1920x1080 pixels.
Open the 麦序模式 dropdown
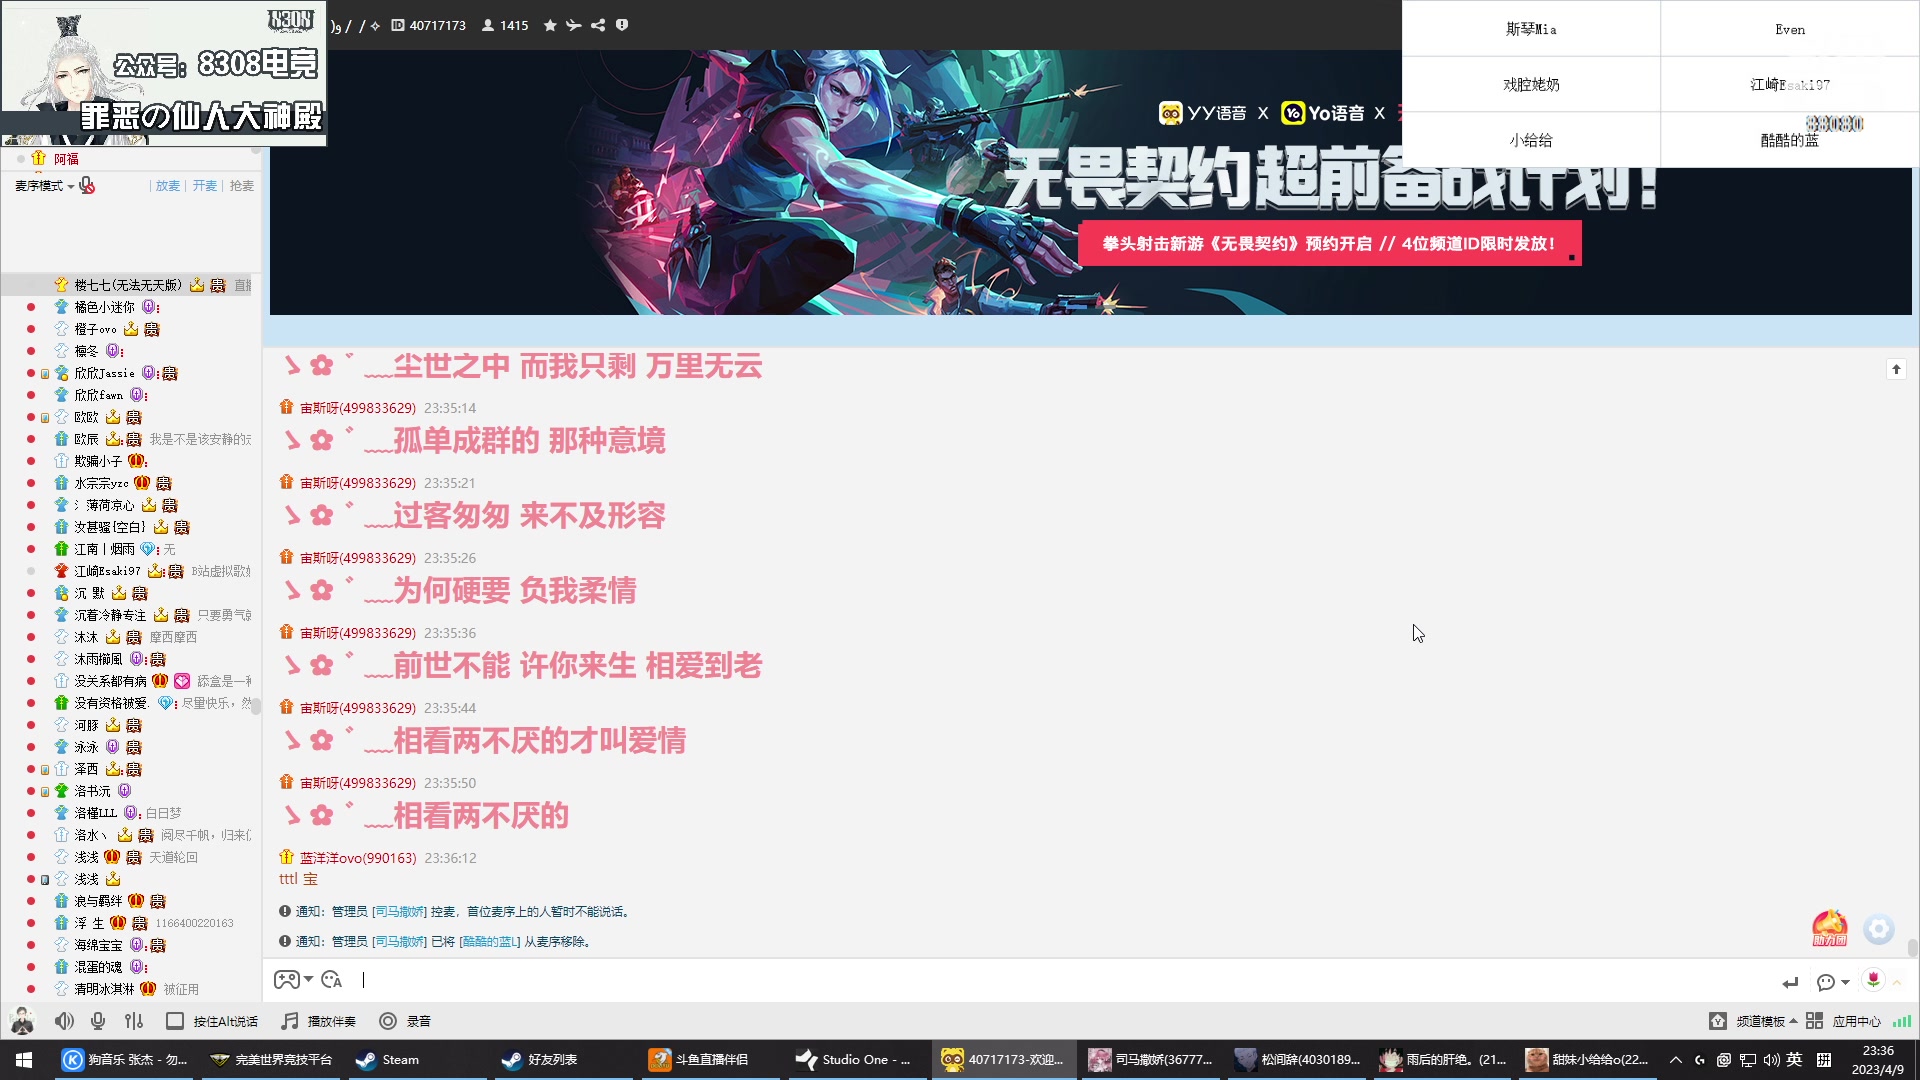pyautogui.click(x=50, y=186)
